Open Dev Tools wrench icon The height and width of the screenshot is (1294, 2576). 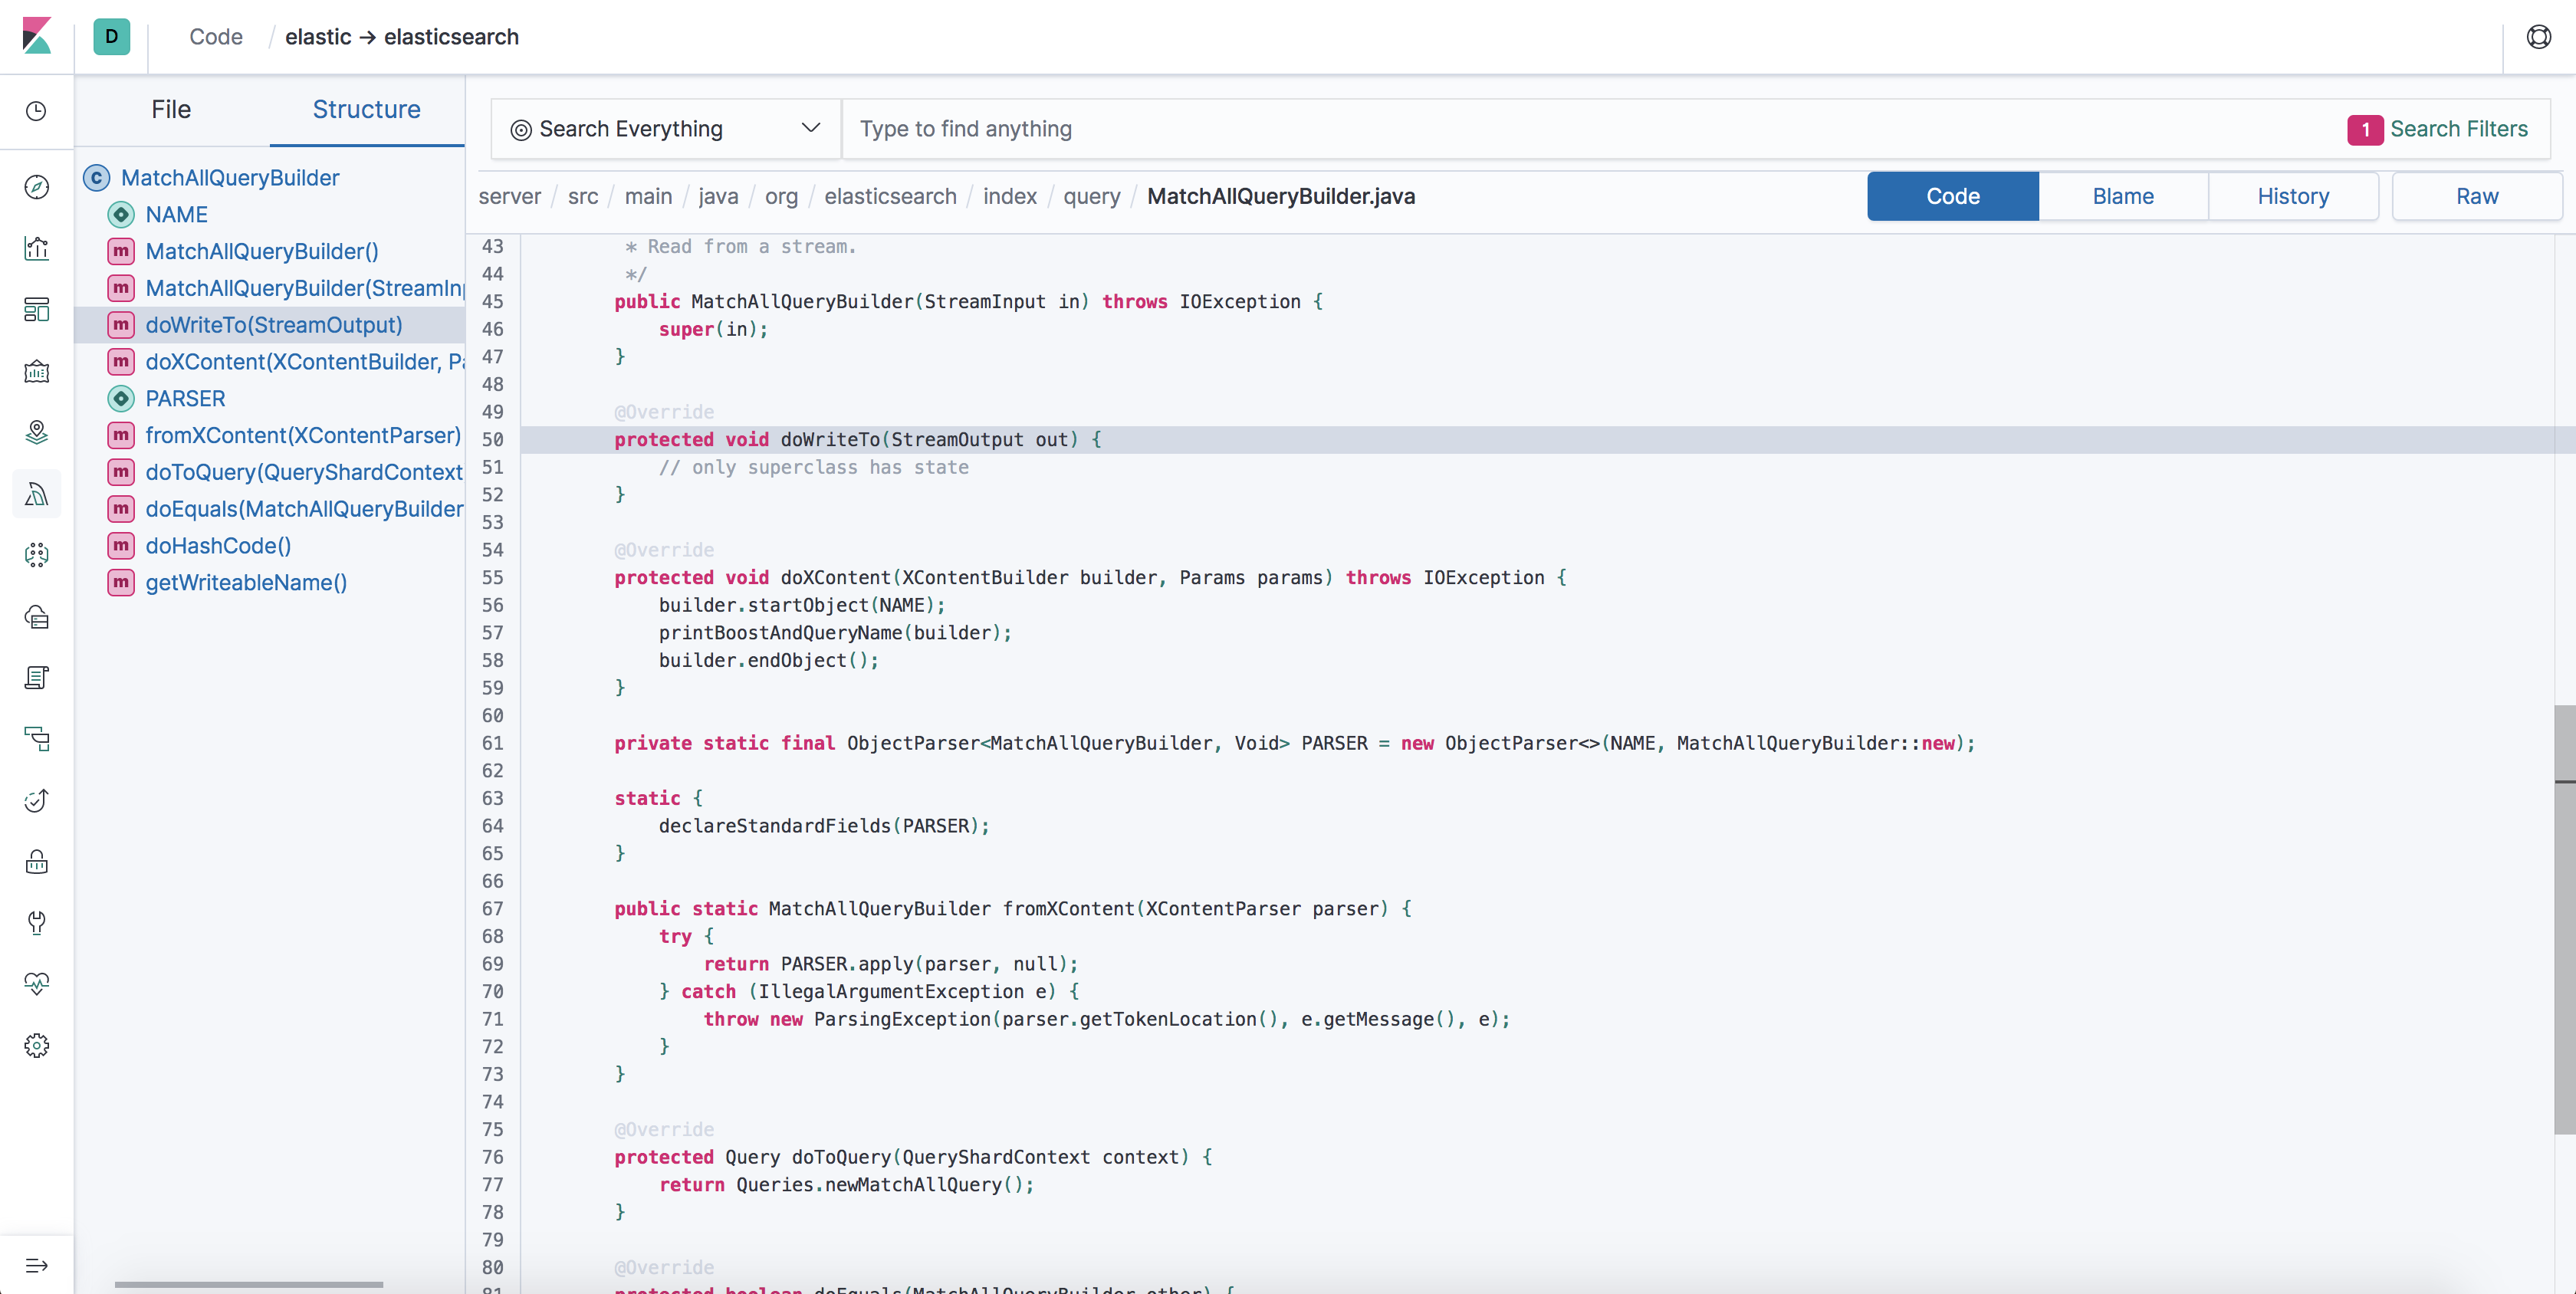tap(37, 923)
